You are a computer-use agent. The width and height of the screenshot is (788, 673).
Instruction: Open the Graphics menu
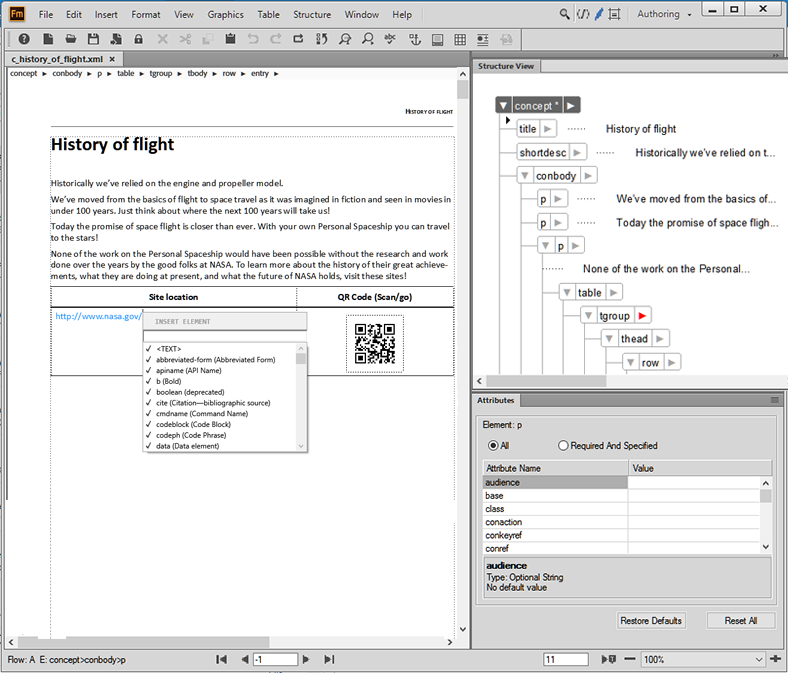click(x=225, y=15)
